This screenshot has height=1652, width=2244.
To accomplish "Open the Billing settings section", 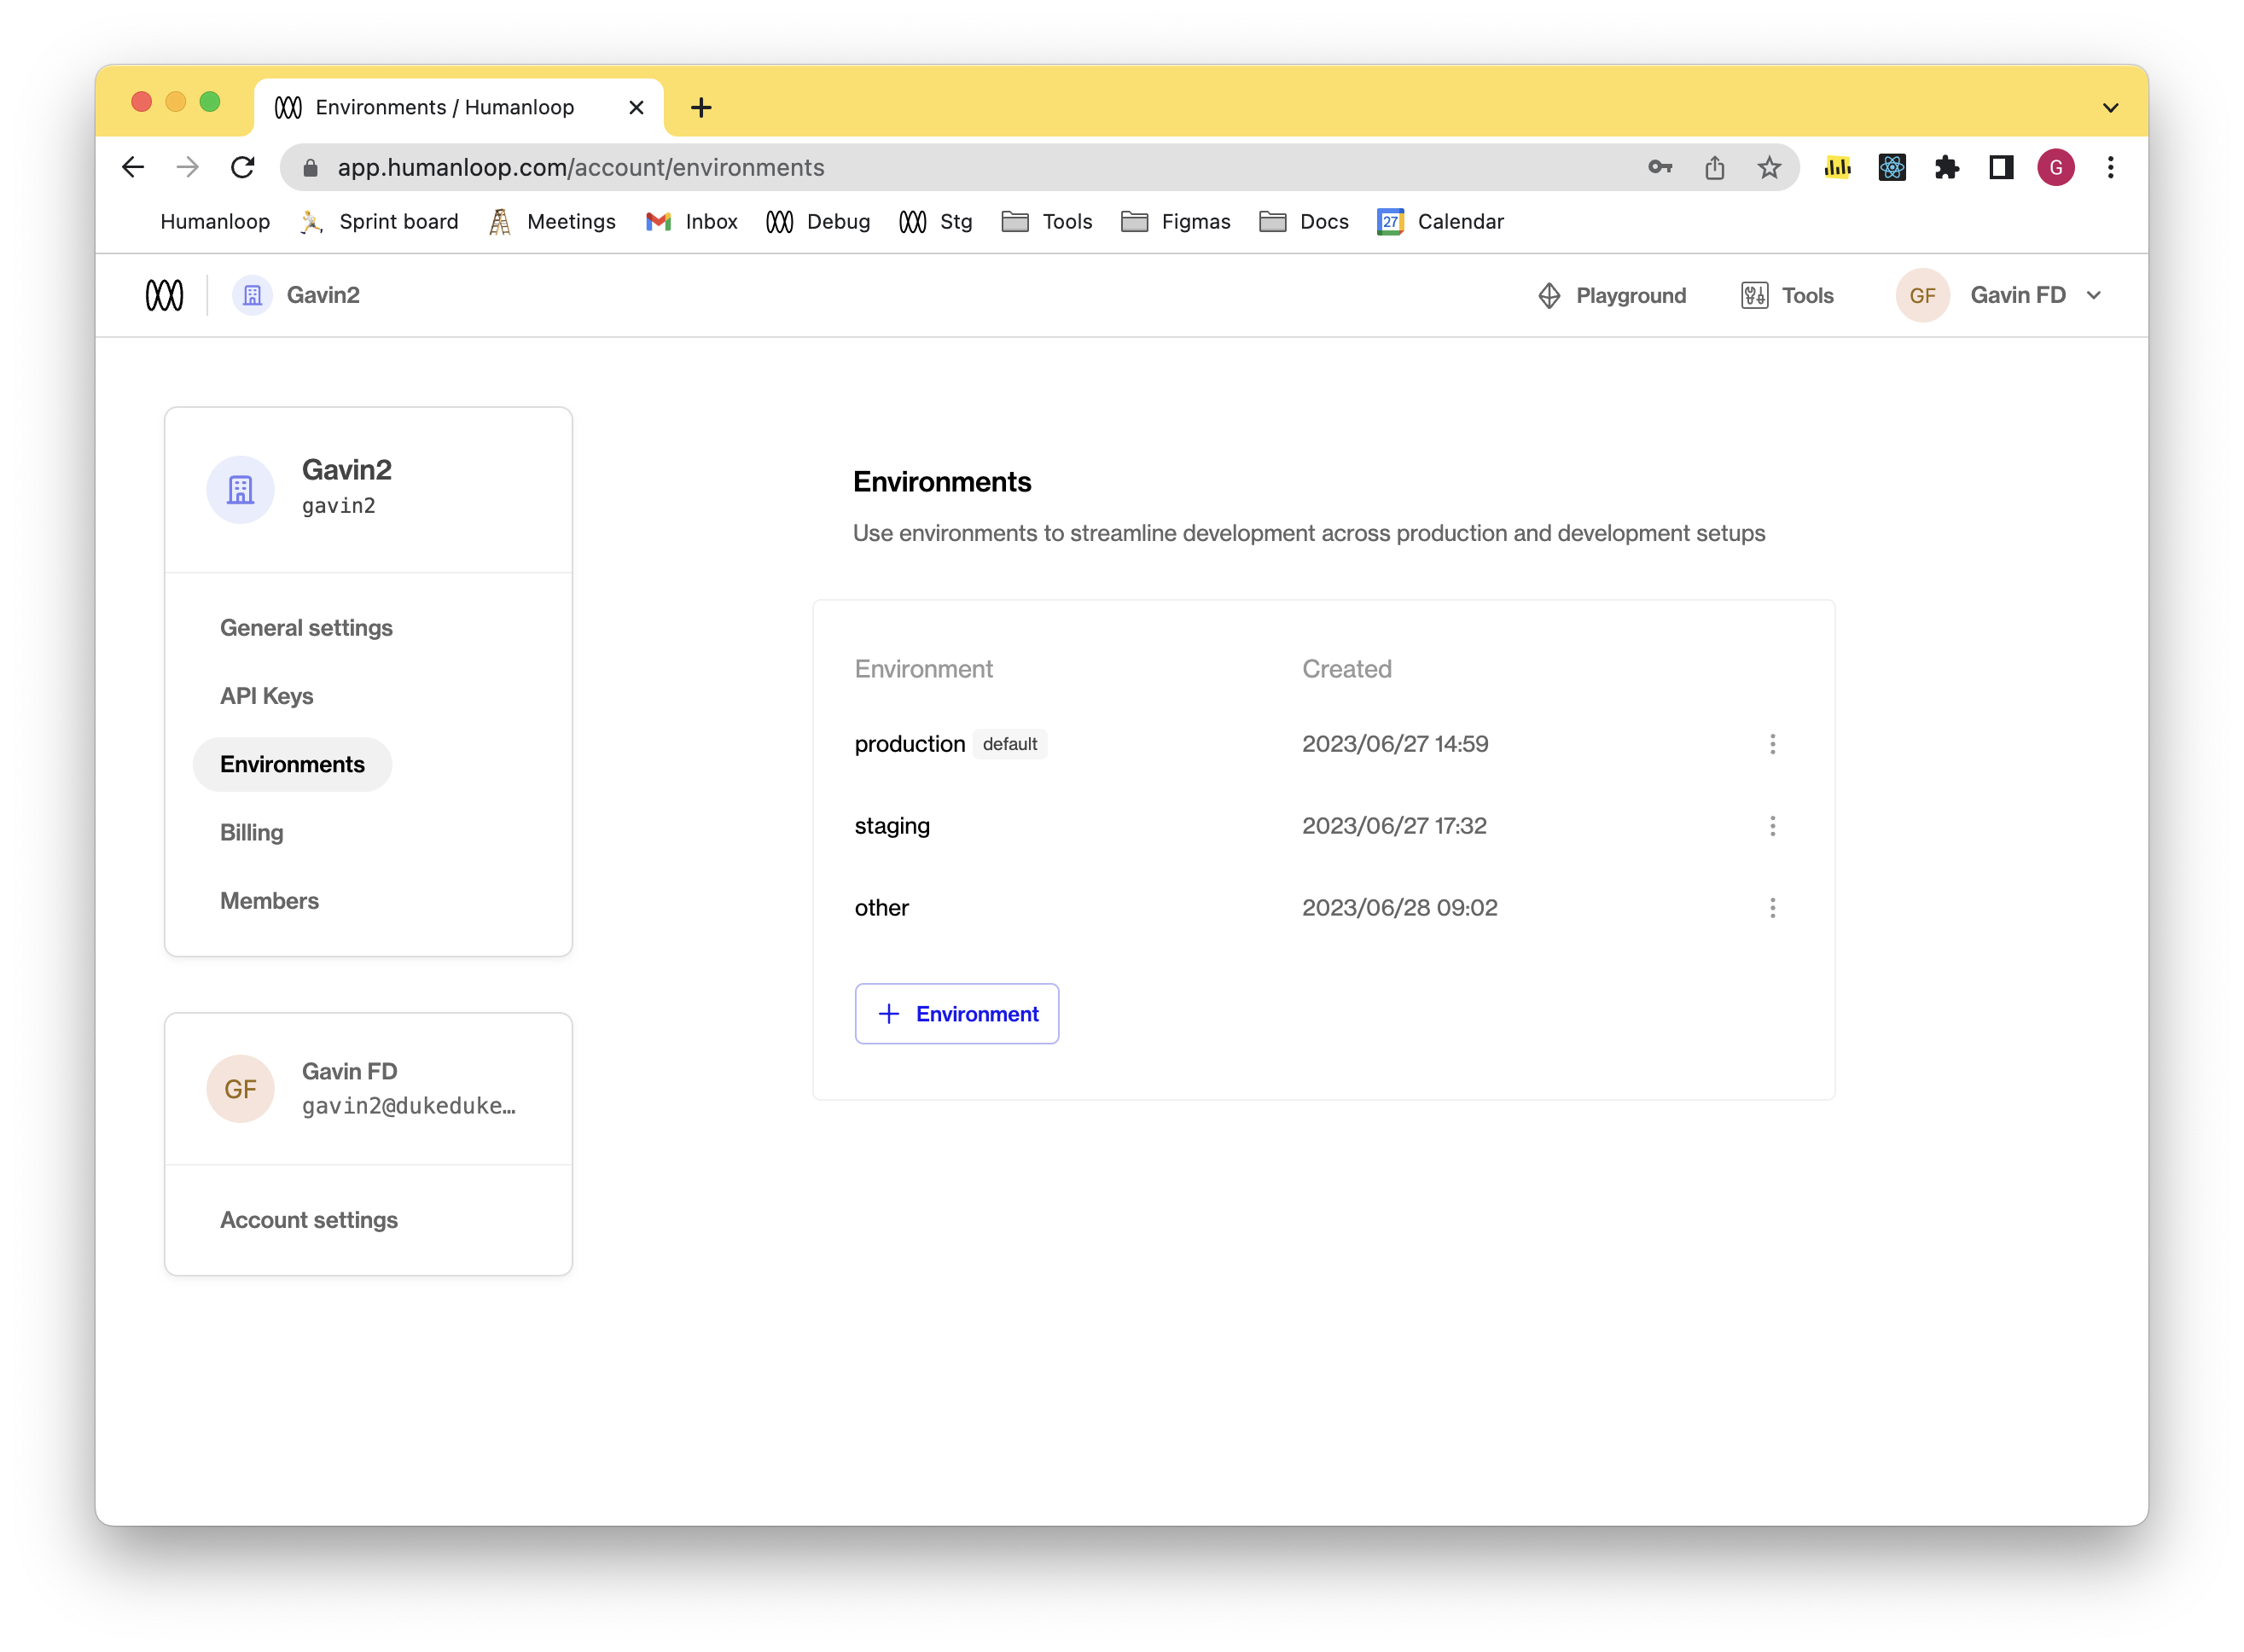I will (x=251, y=832).
